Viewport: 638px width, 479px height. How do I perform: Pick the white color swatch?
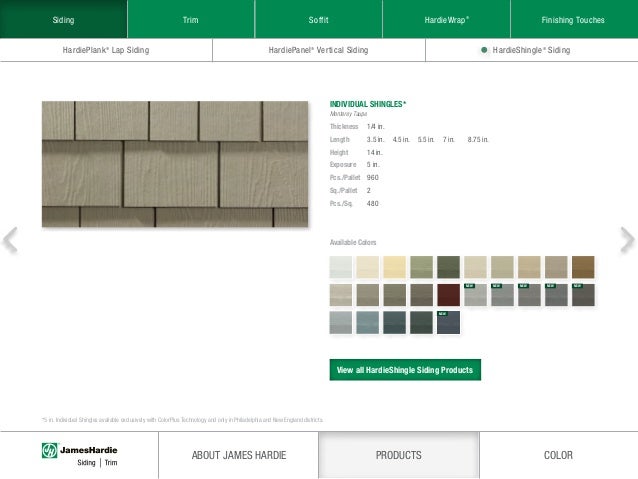coord(341,267)
